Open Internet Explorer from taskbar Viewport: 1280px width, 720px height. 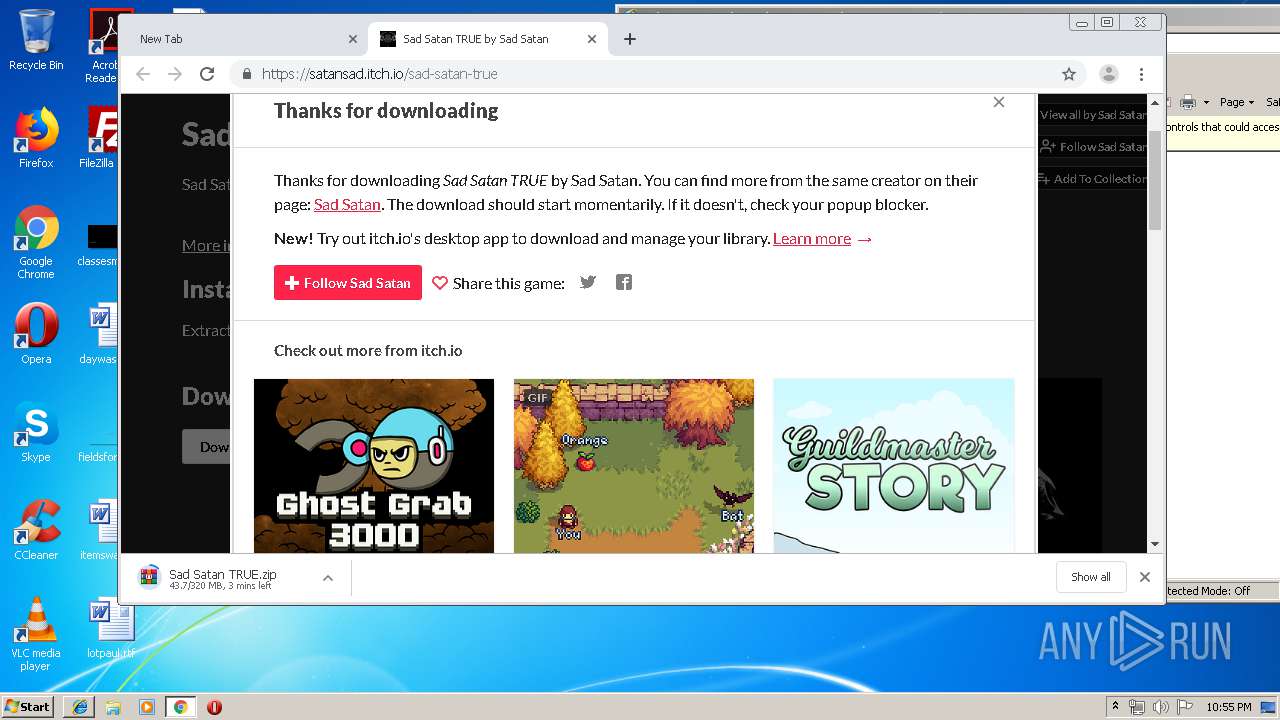[79, 707]
